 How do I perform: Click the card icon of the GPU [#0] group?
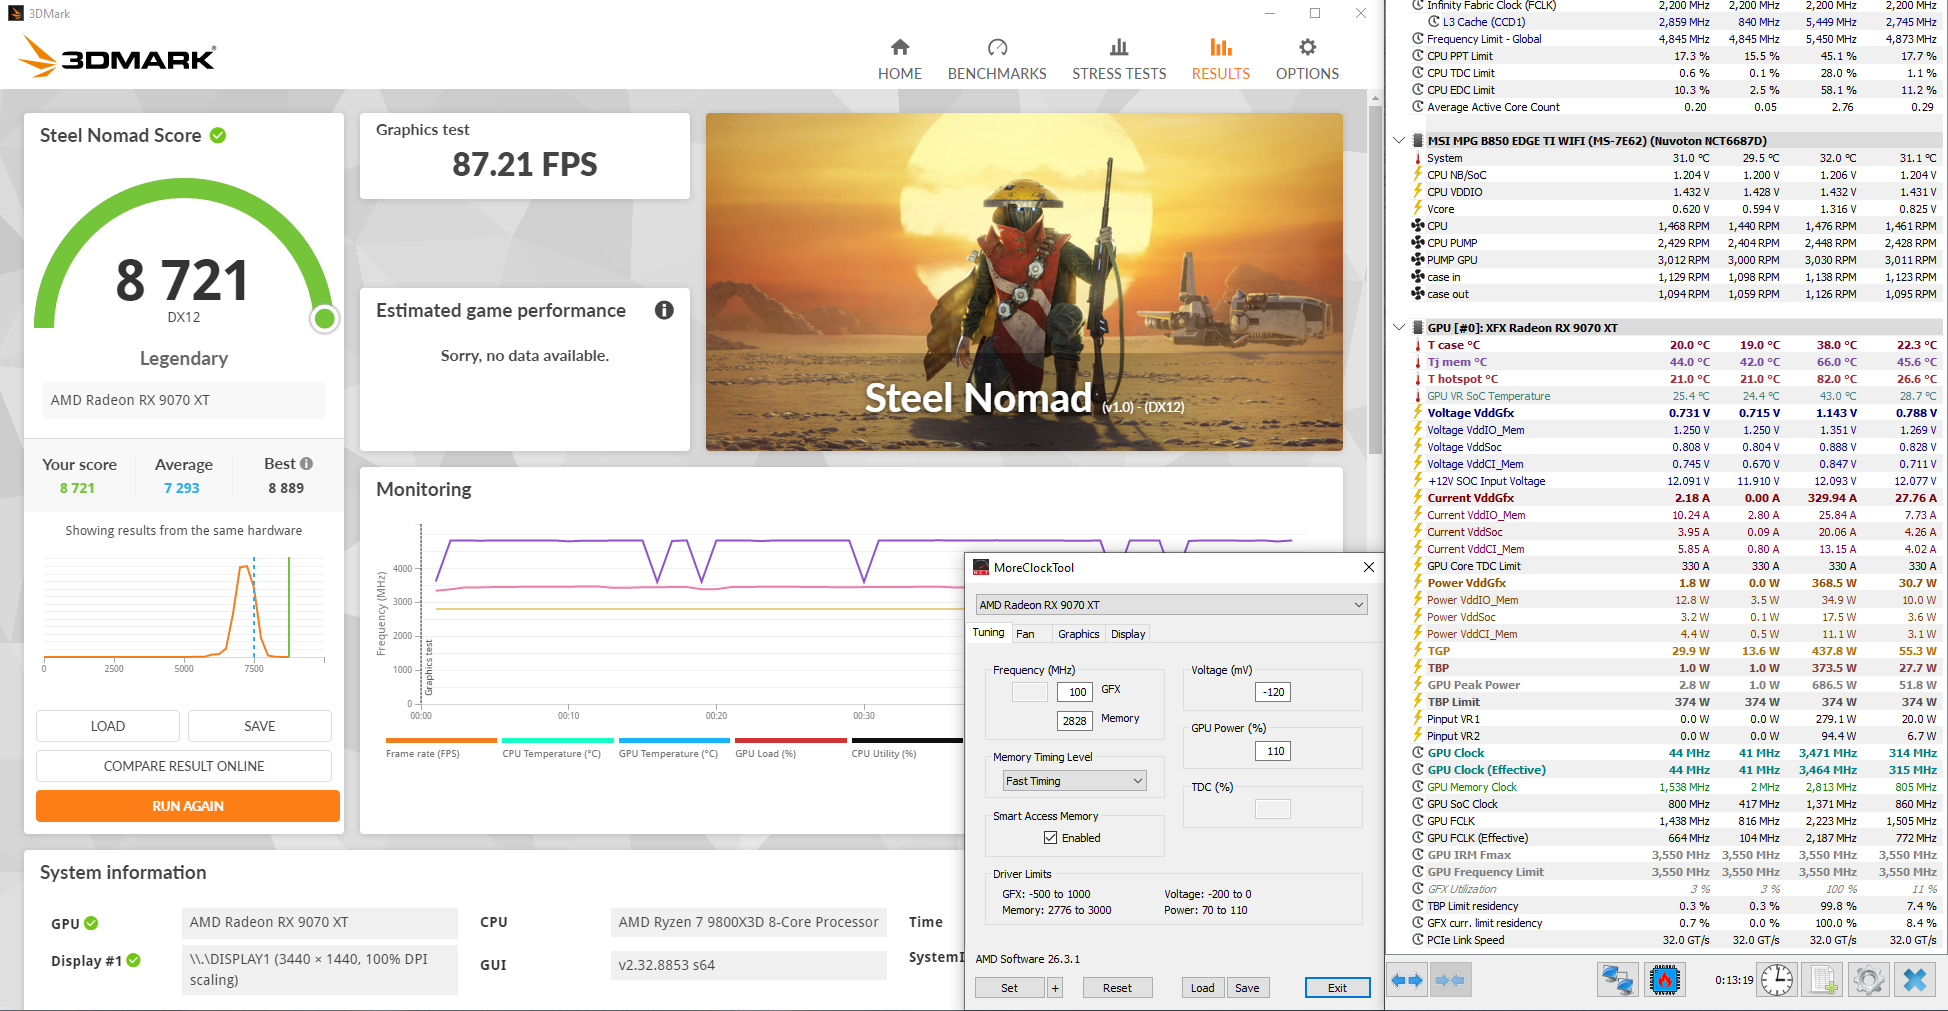pyautogui.click(x=1418, y=328)
